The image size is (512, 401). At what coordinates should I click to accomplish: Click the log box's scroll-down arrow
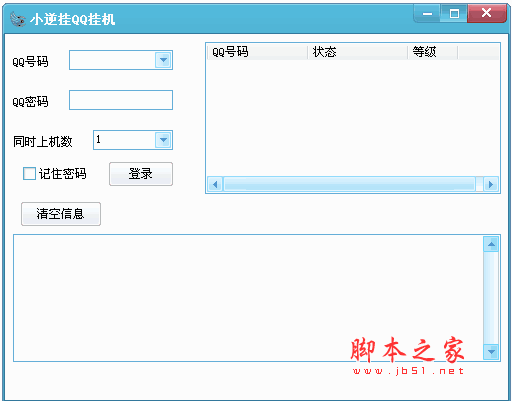[491, 352]
